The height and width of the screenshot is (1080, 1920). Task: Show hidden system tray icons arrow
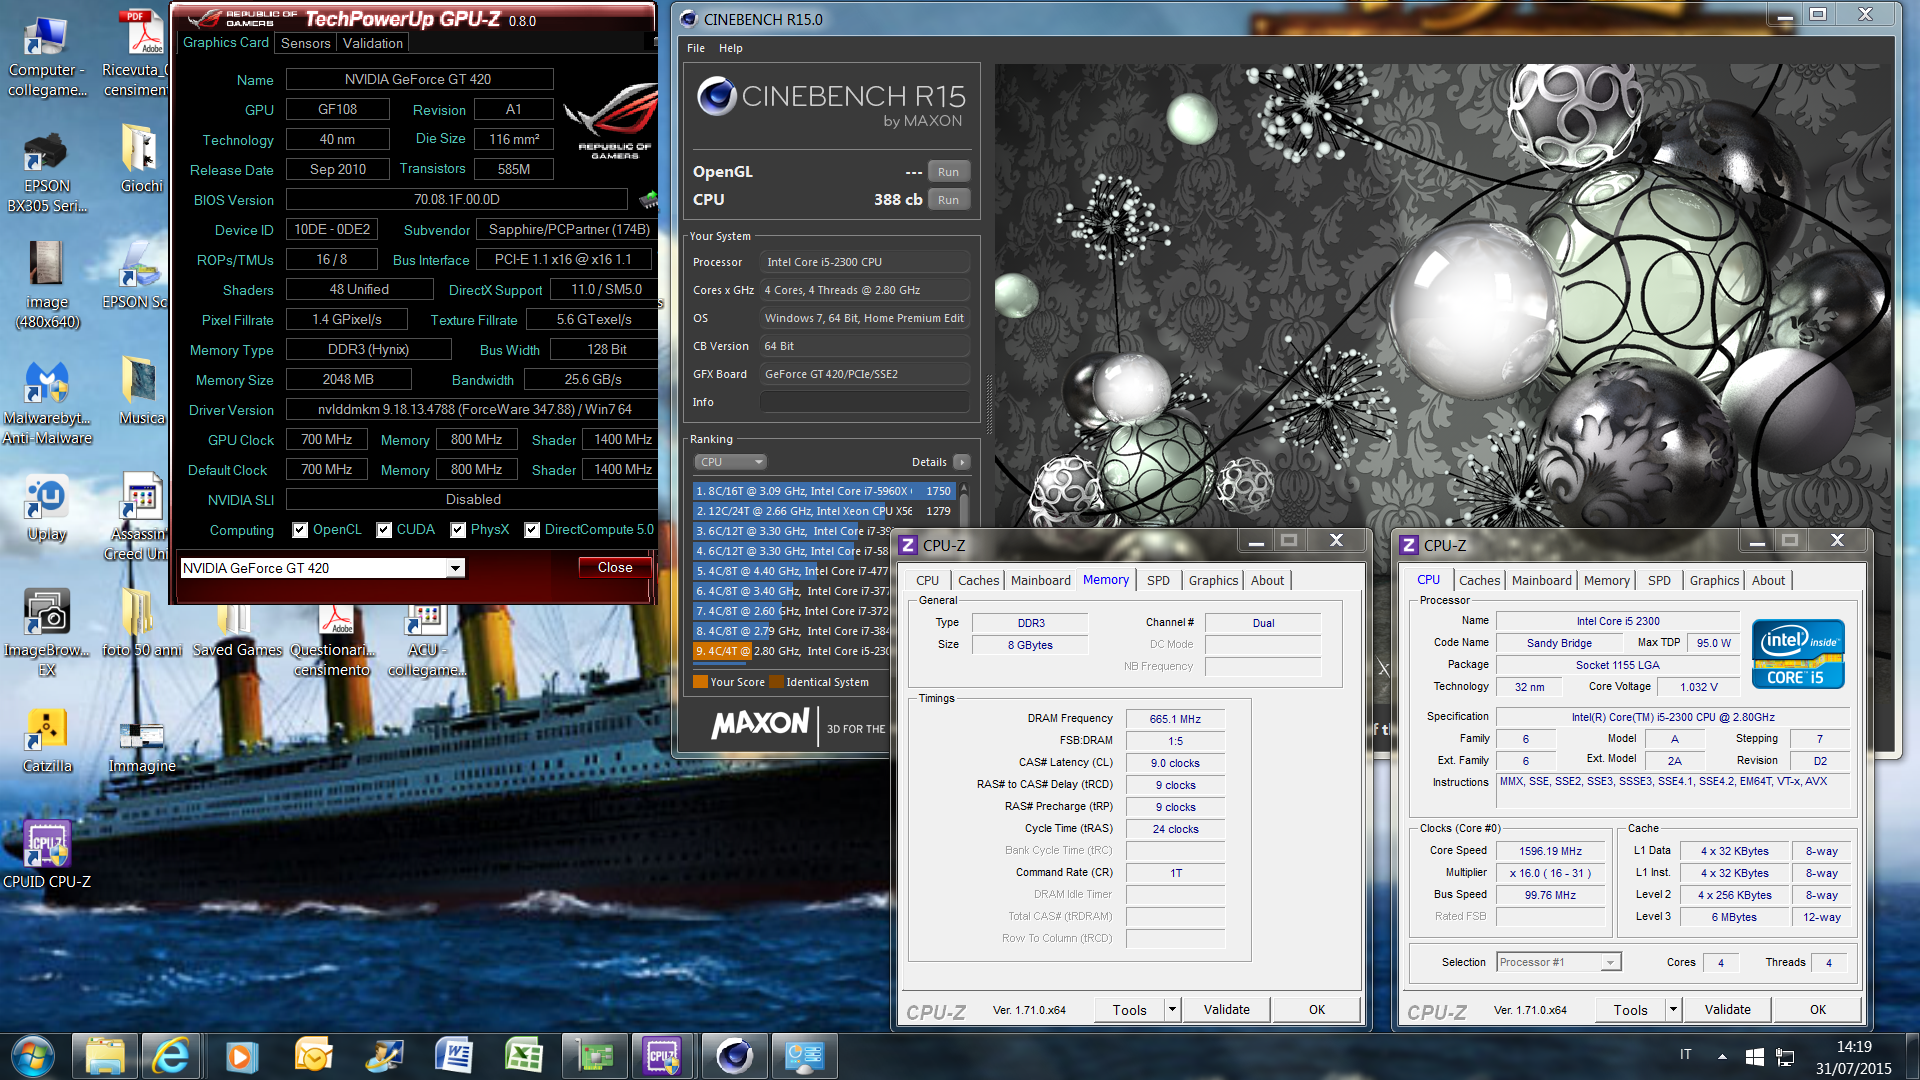pos(1722,1056)
